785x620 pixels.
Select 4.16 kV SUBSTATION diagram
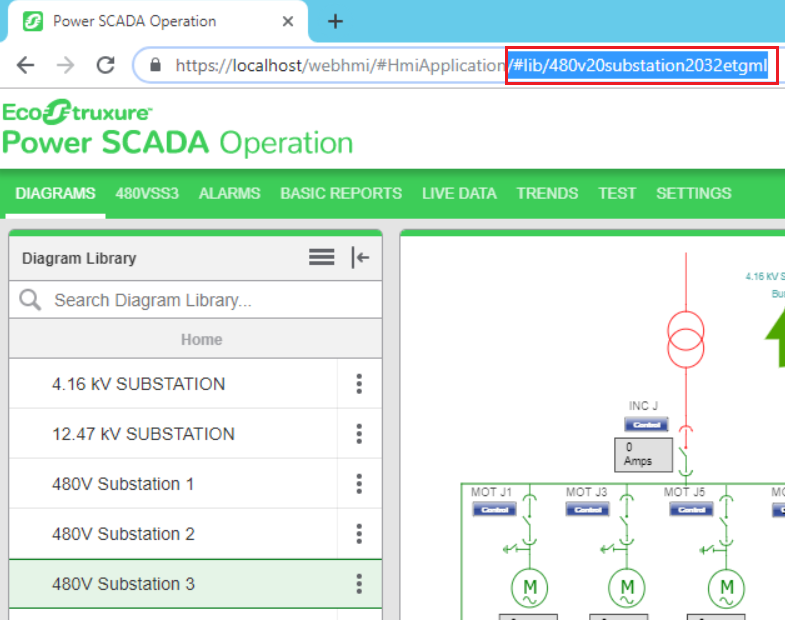tap(173, 384)
